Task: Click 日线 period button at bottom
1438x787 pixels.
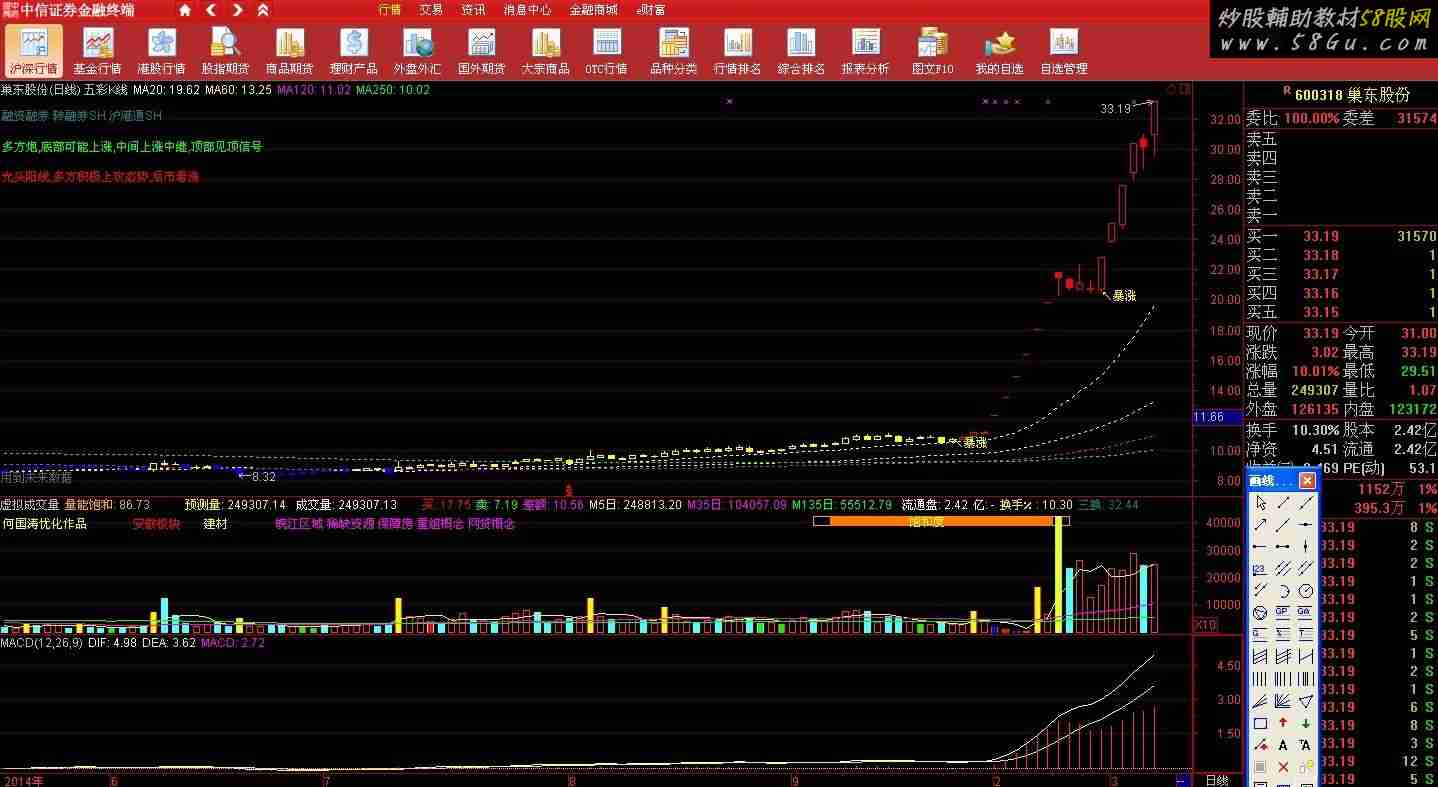Action: 1217,780
